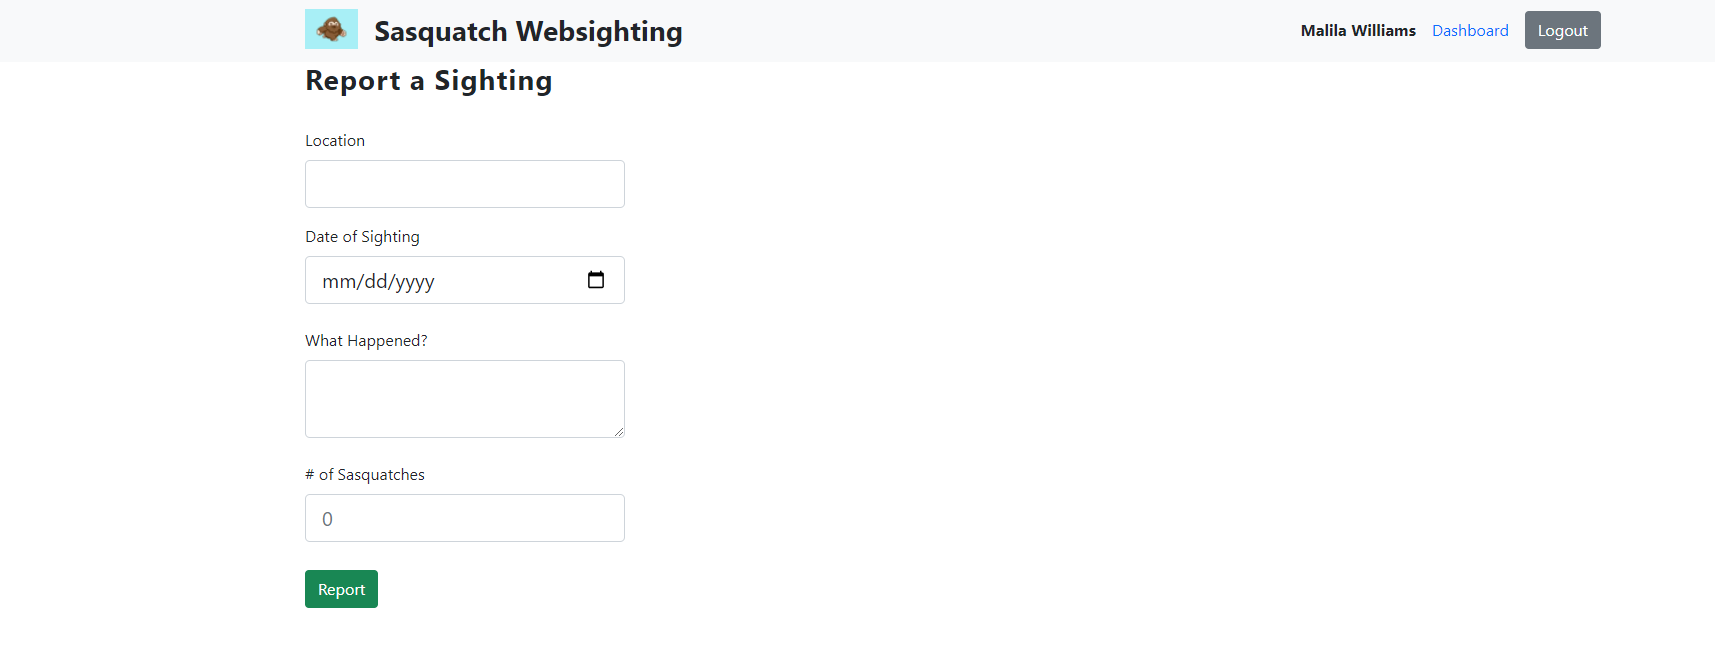1715x649 pixels.
Task: Click the Date of Sighting date field
Action: click(x=450, y=280)
